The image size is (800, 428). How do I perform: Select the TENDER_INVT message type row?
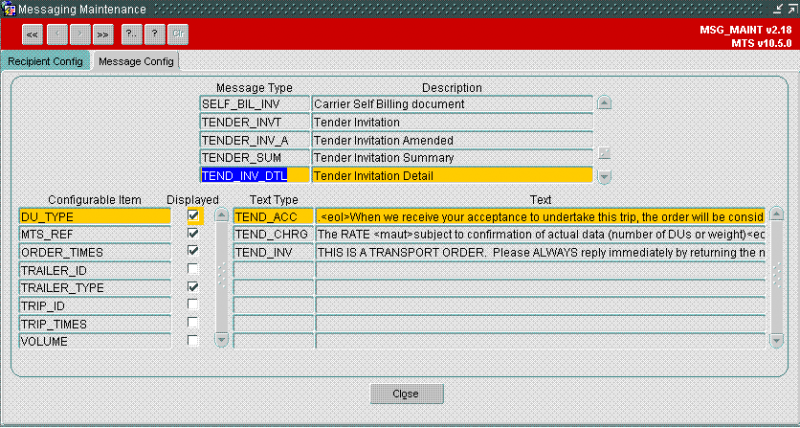pyautogui.click(x=396, y=122)
